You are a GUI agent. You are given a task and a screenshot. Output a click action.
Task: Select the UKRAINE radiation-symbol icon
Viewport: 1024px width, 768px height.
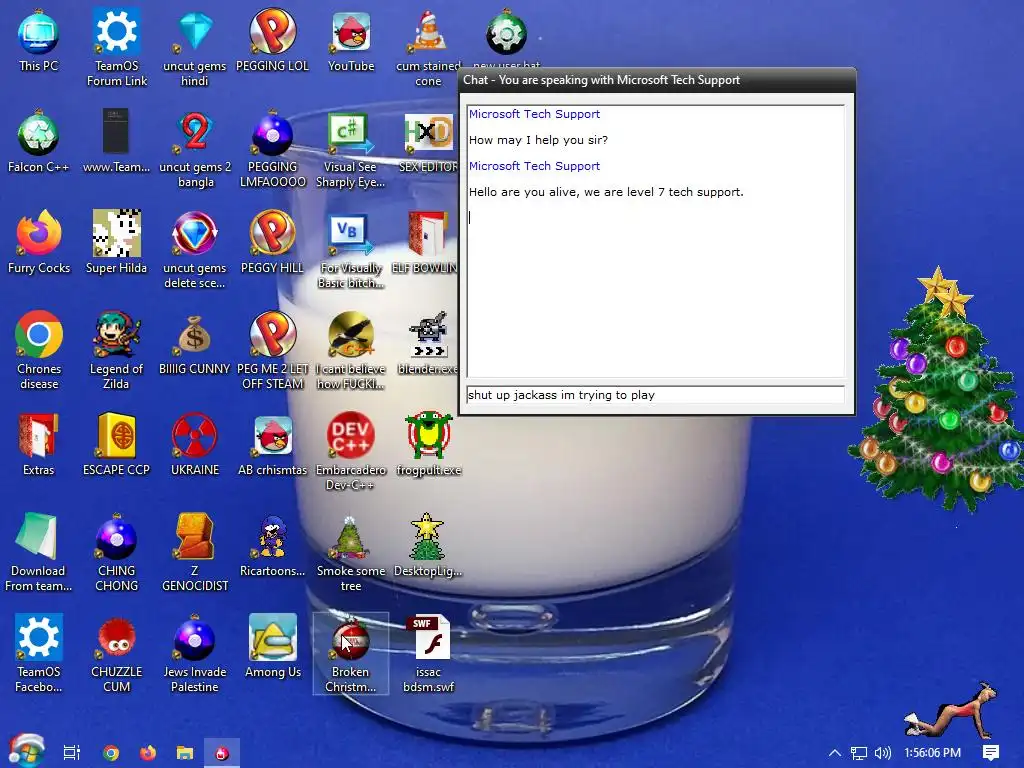(195, 444)
